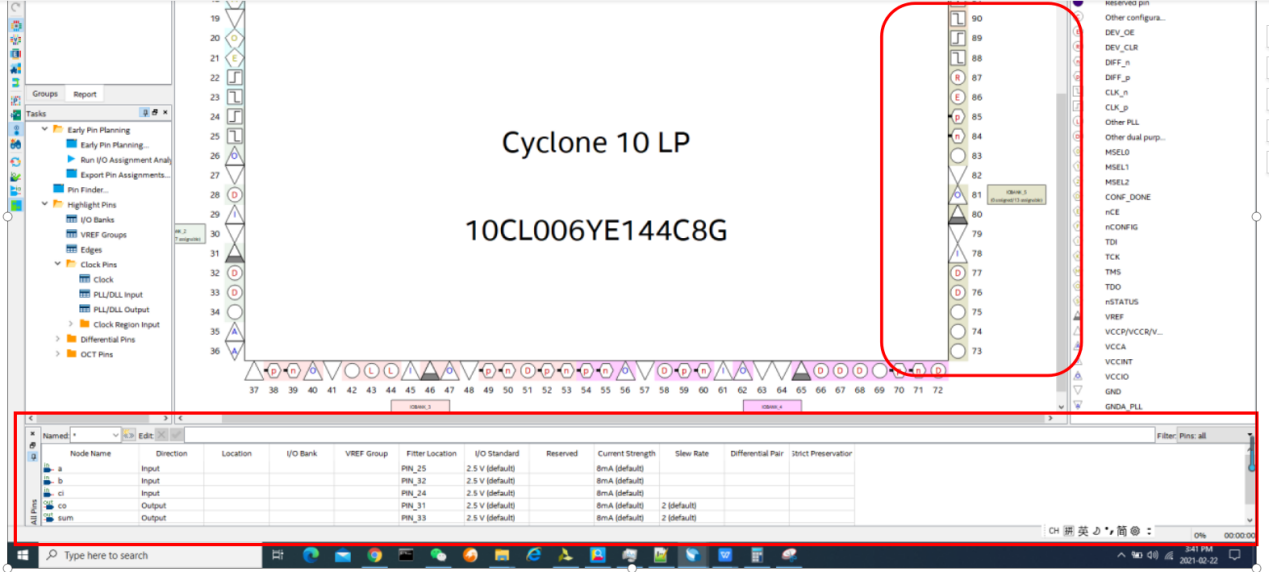This screenshot has height=572, width=1269.
Task: Highlight VREF Groups in Tasks
Action: pos(103,235)
